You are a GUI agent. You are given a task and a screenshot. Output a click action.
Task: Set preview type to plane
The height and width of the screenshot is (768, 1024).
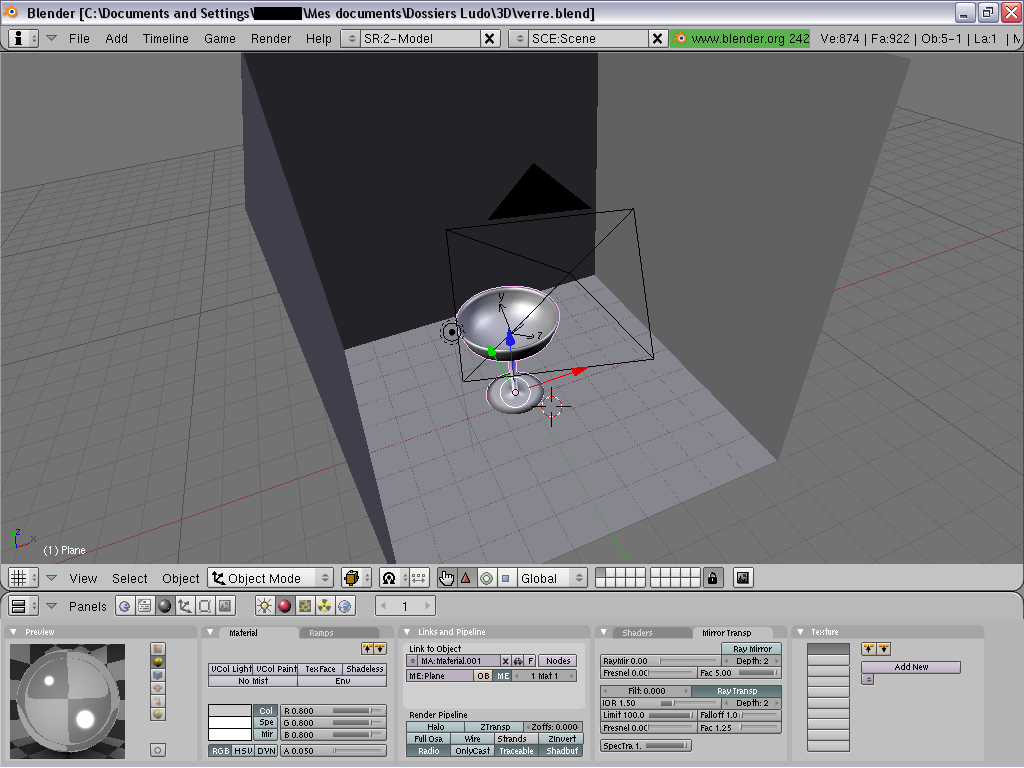click(x=157, y=648)
